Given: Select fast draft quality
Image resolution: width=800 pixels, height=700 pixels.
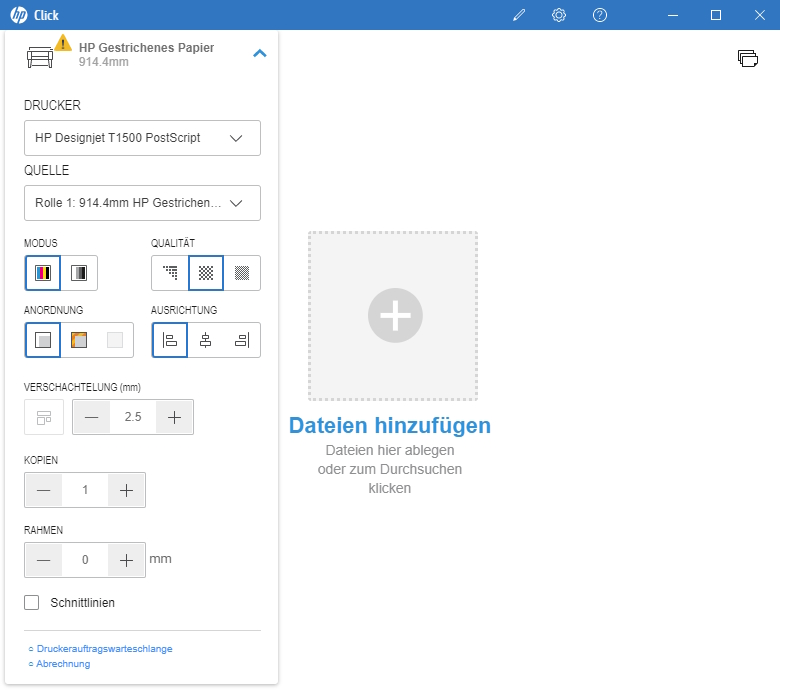Looking at the screenshot, I should click(170, 273).
